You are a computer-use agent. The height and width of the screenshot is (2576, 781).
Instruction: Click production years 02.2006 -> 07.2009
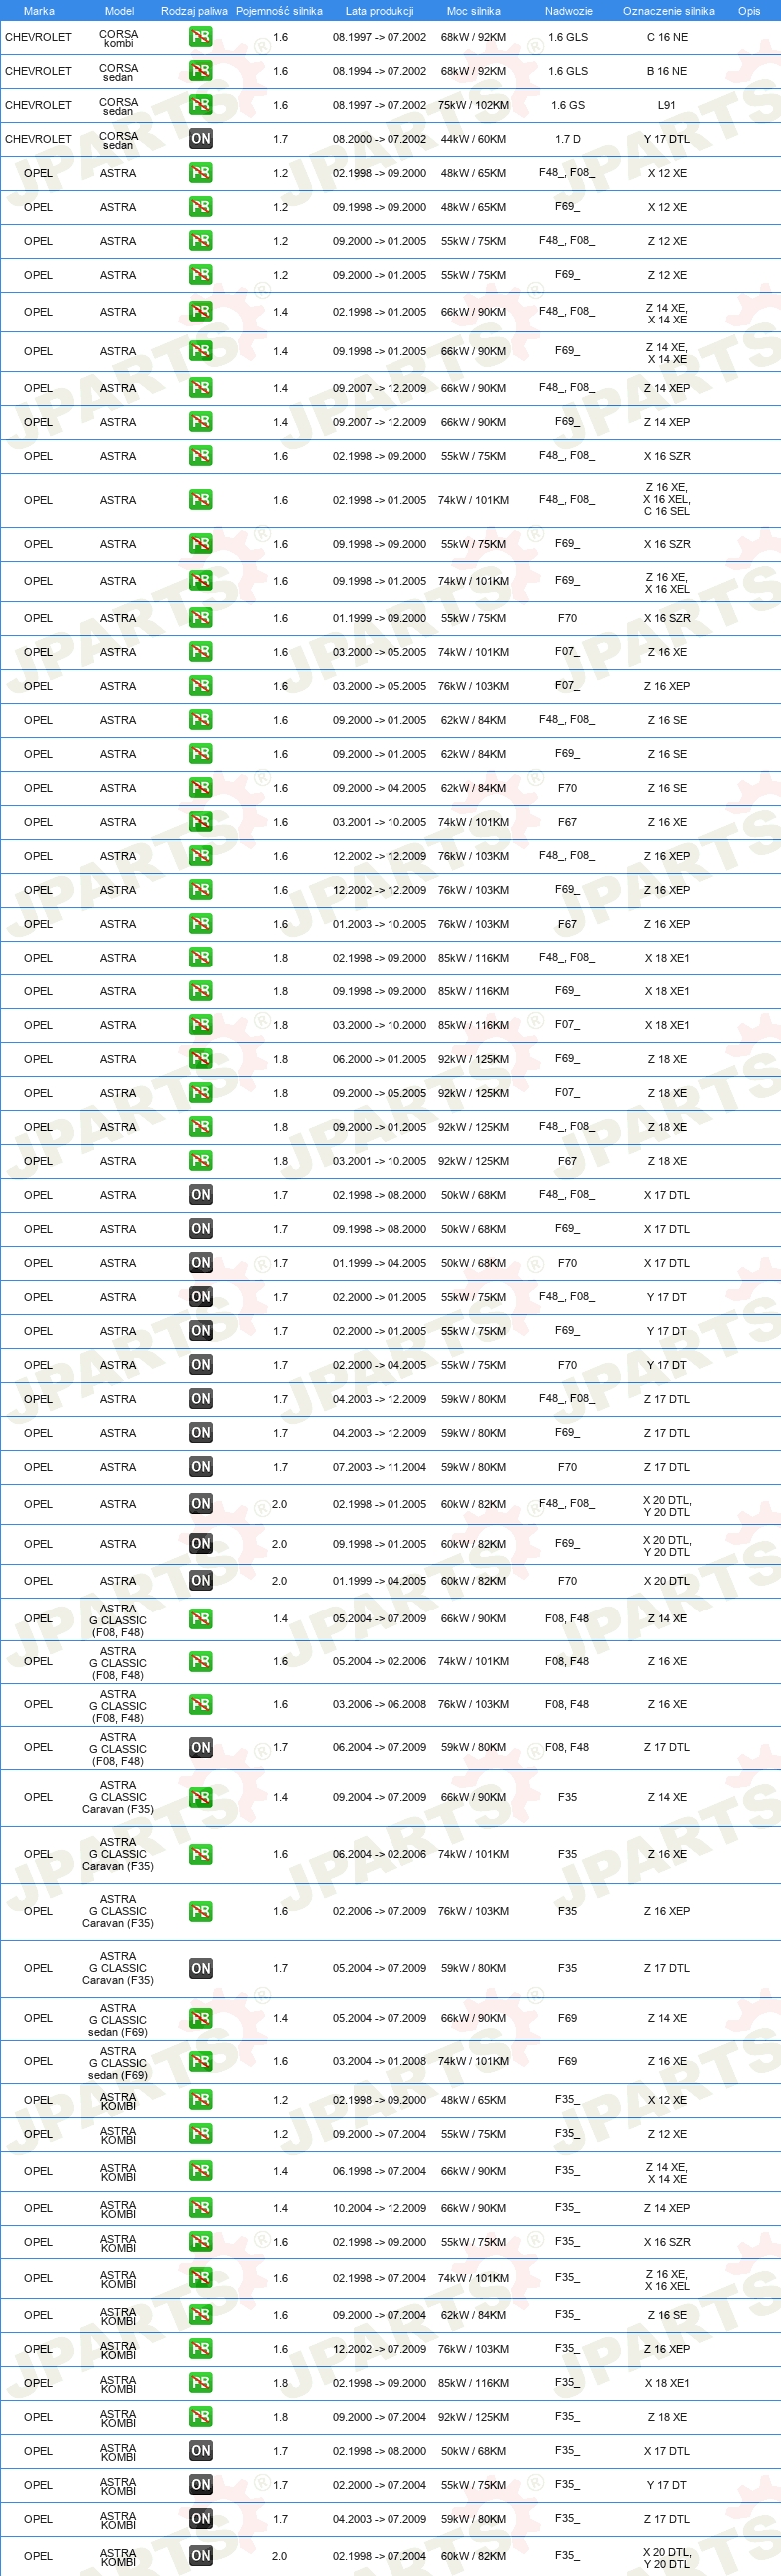pyautogui.click(x=379, y=1912)
